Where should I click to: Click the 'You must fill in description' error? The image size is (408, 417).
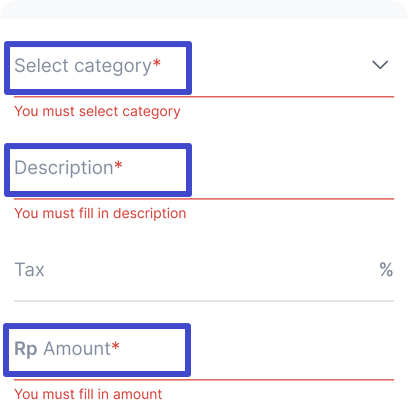[x=100, y=213]
